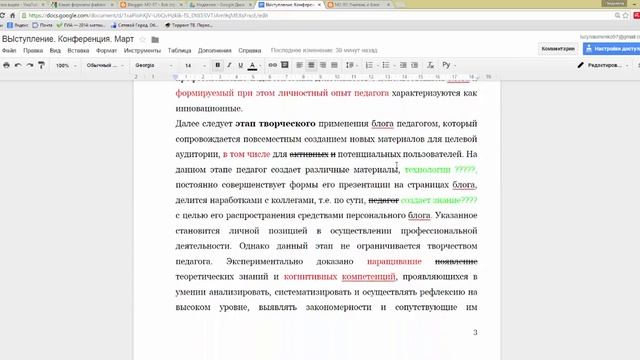
Task: Toggle bold formatting
Action: tap(218, 65)
